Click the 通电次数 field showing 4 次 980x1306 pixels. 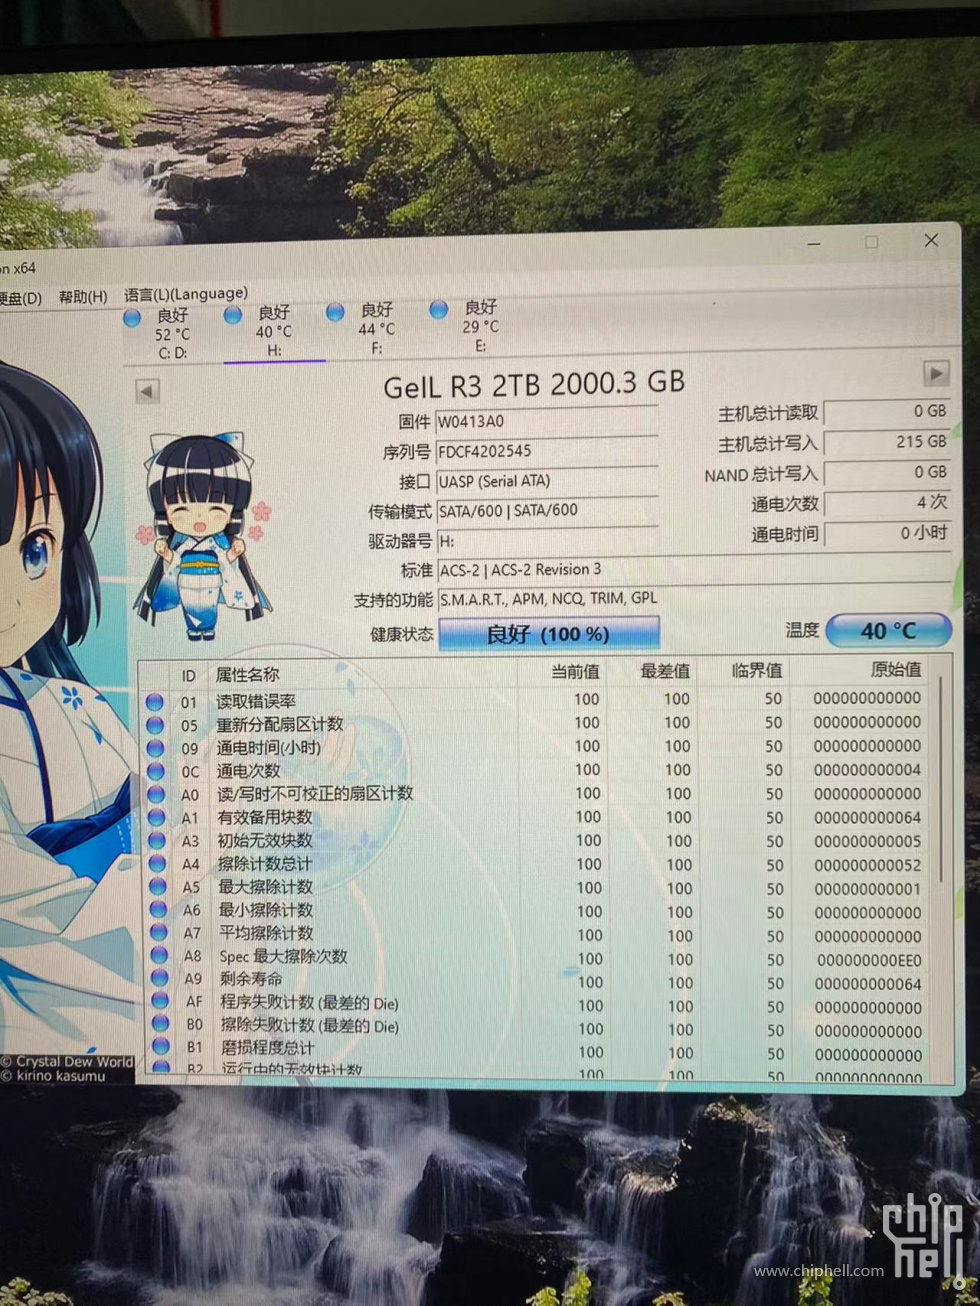pos(886,502)
